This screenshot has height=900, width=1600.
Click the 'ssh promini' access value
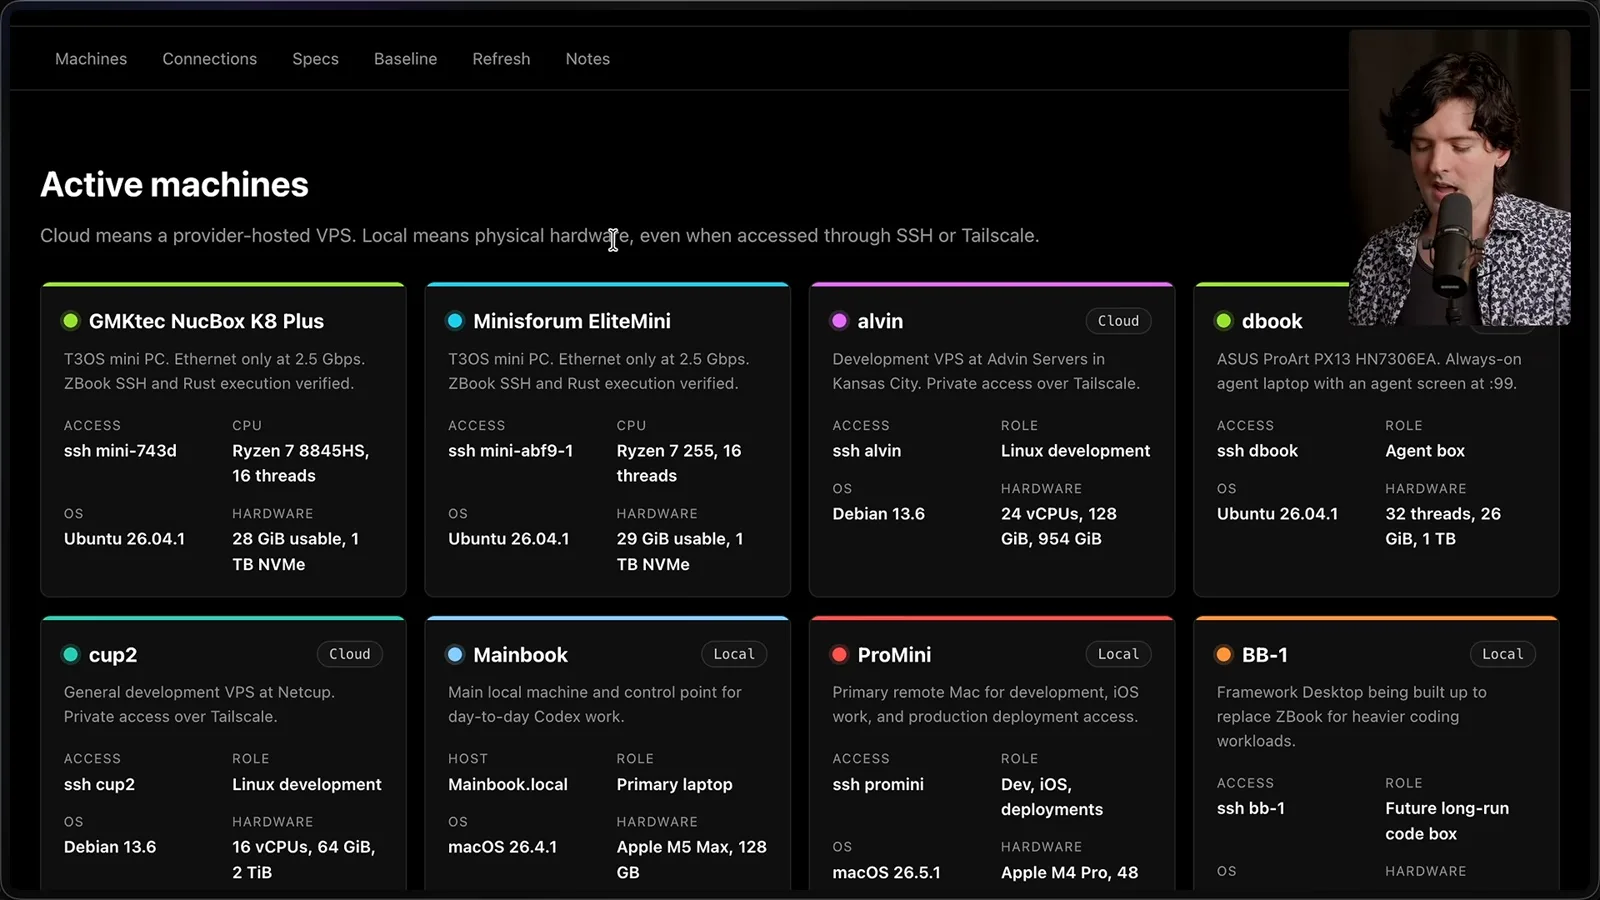coord(878,785)
